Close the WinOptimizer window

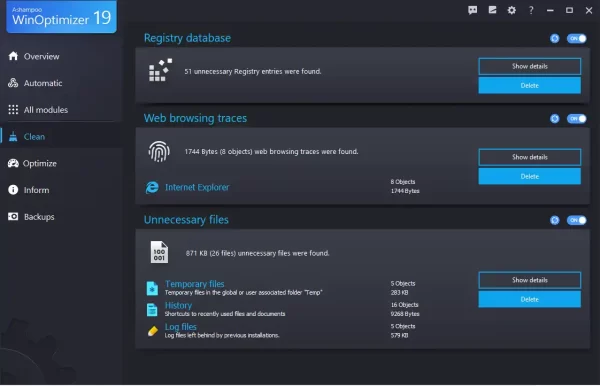point(589,11)
